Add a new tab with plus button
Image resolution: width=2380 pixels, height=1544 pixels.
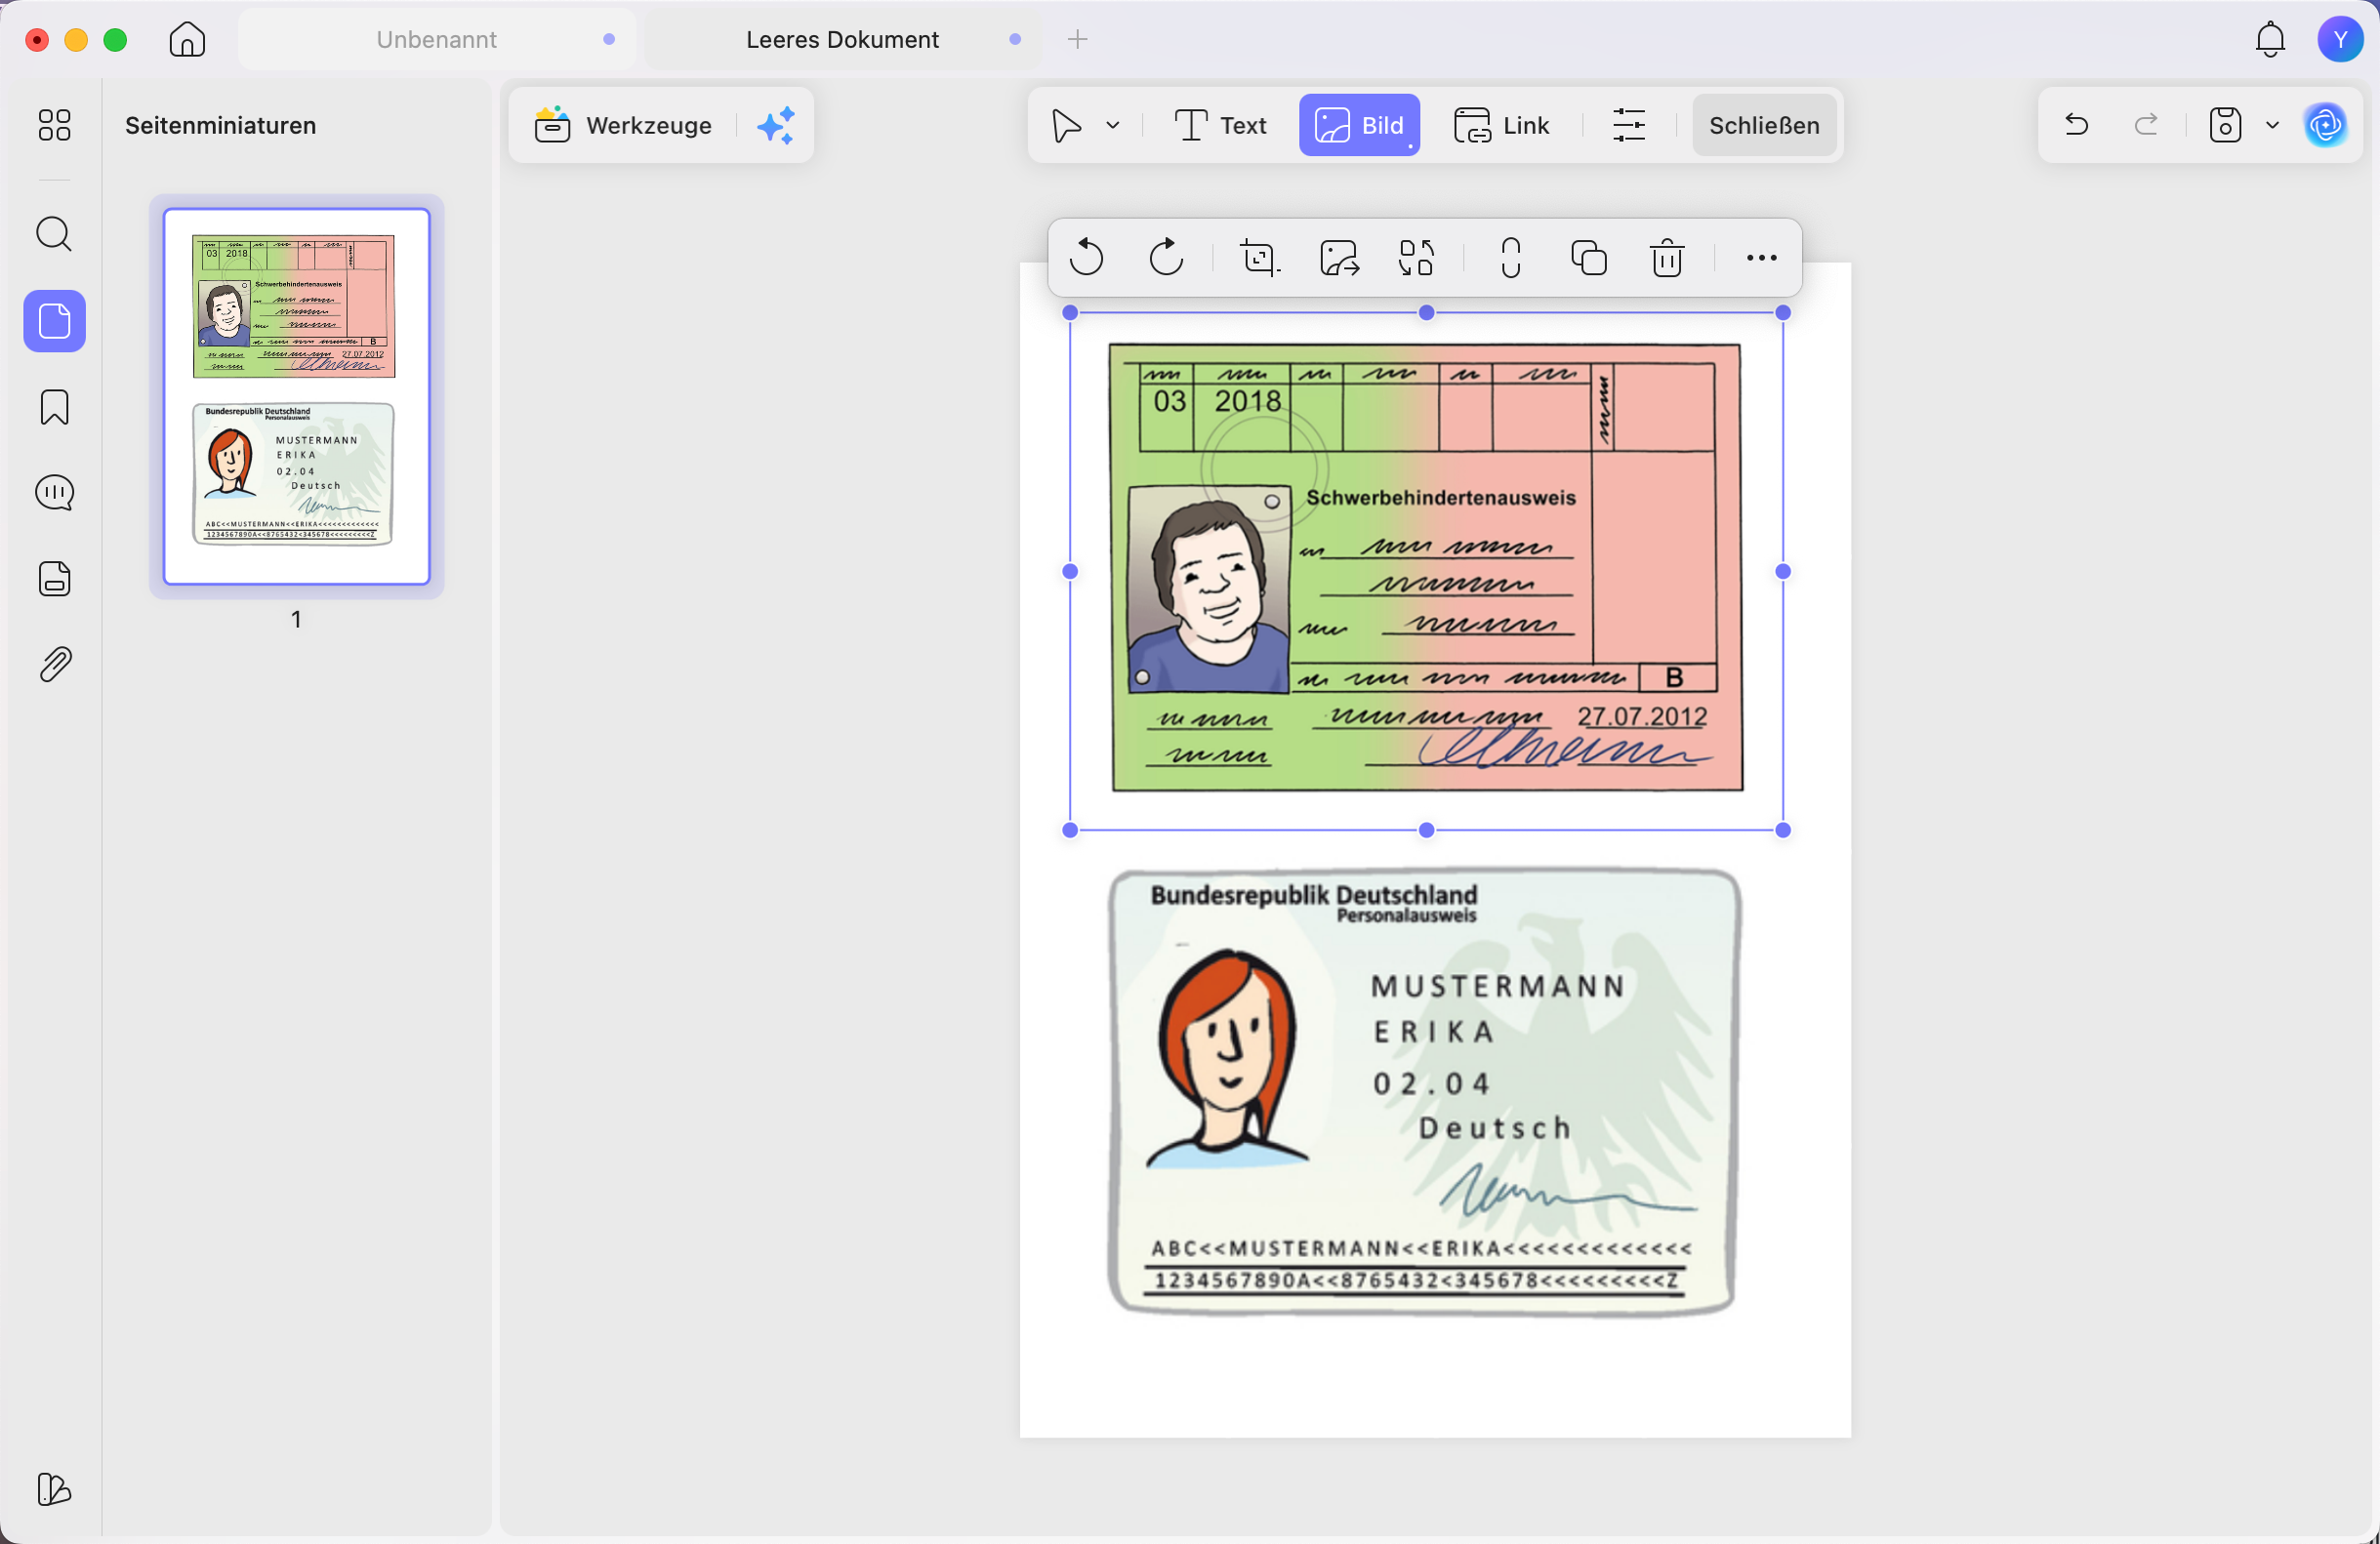(1077, 40)
